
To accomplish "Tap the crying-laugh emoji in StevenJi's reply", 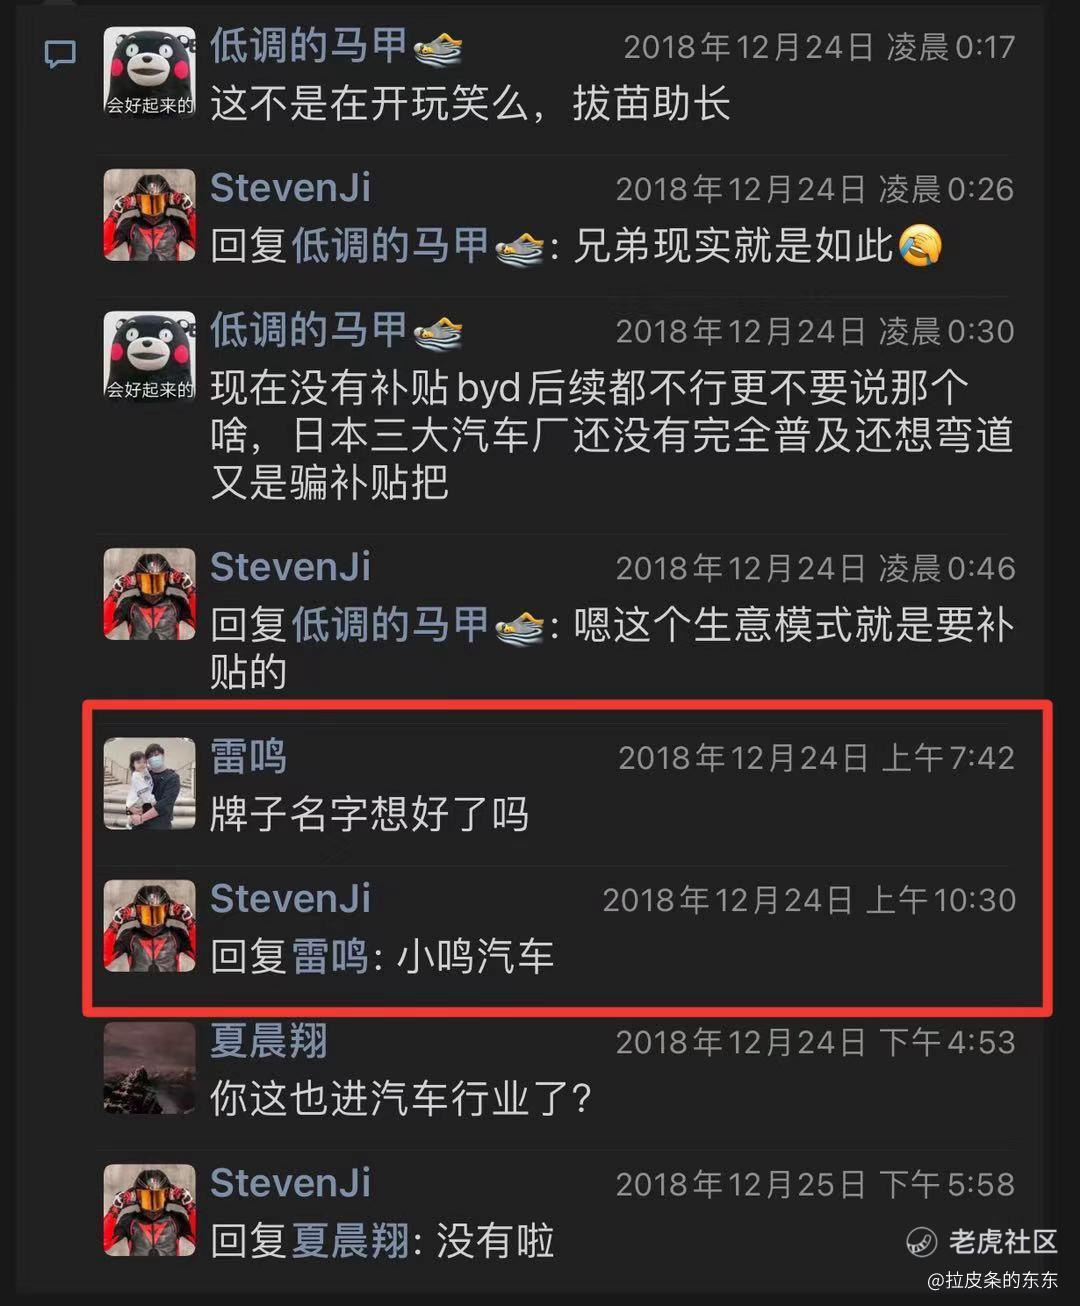I will (920, 245).
